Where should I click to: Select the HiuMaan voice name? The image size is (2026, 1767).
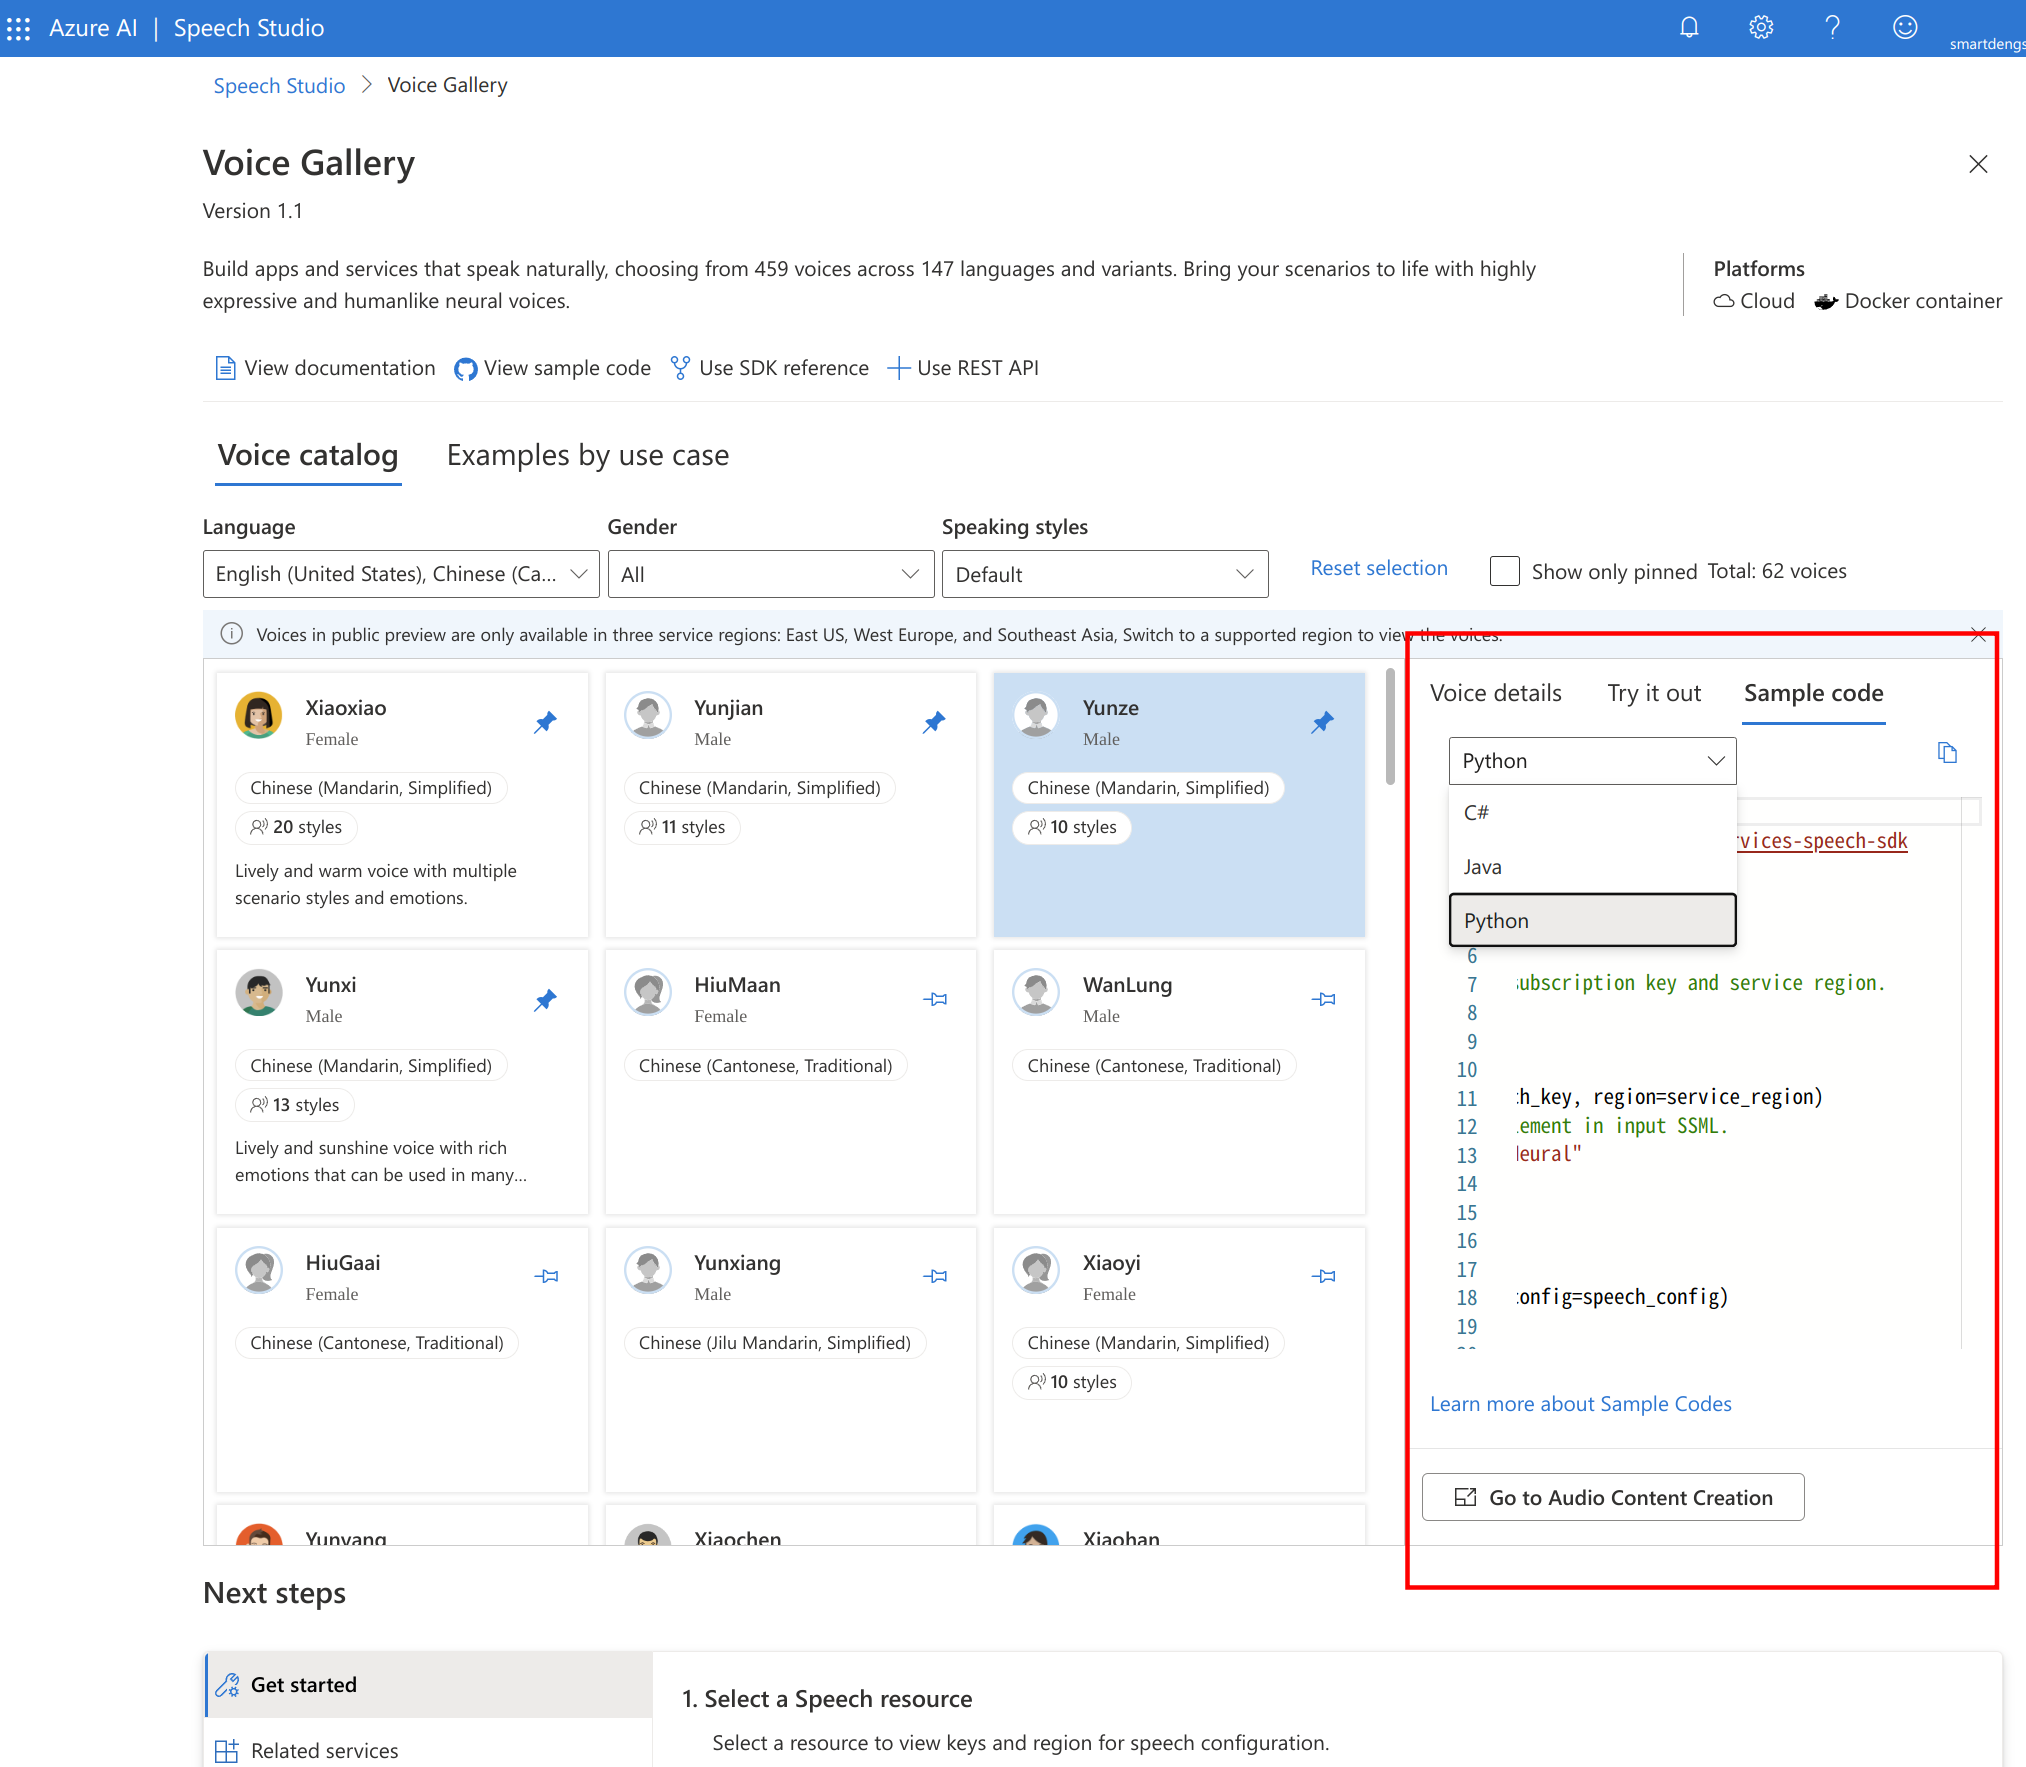click(737, 985)
